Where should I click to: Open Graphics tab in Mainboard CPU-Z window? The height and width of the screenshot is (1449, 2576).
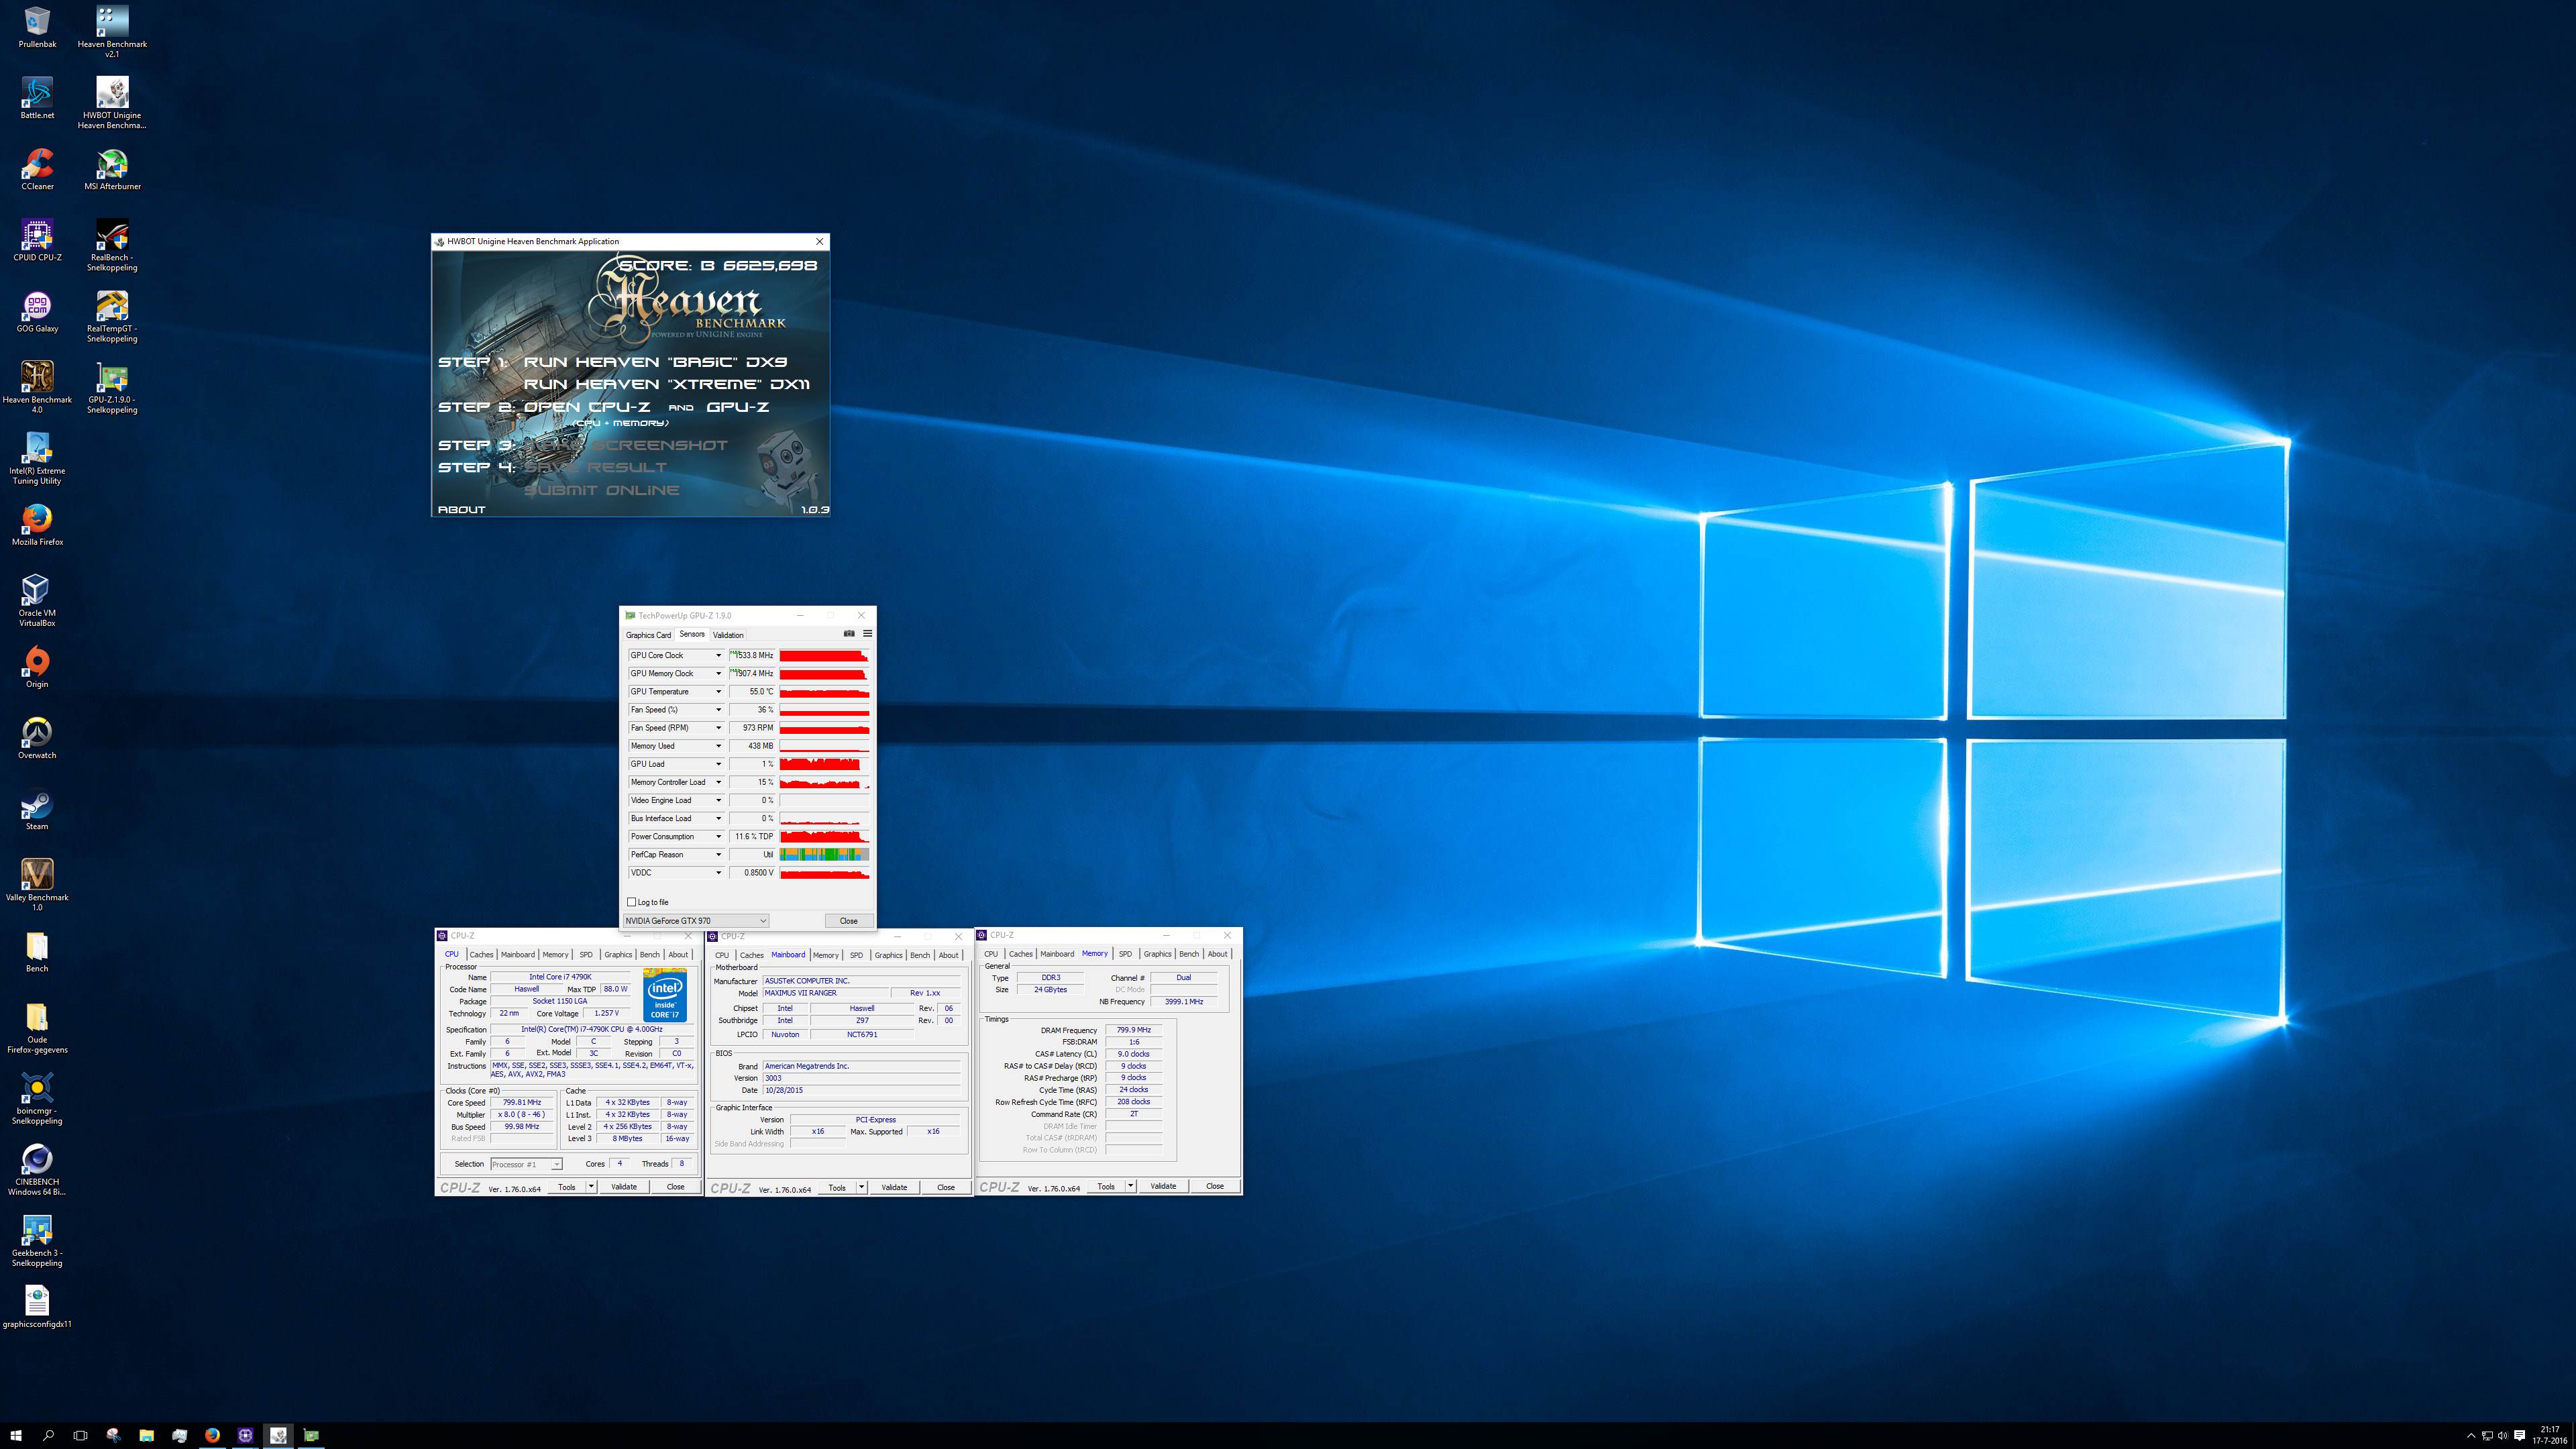pos(888,955)
